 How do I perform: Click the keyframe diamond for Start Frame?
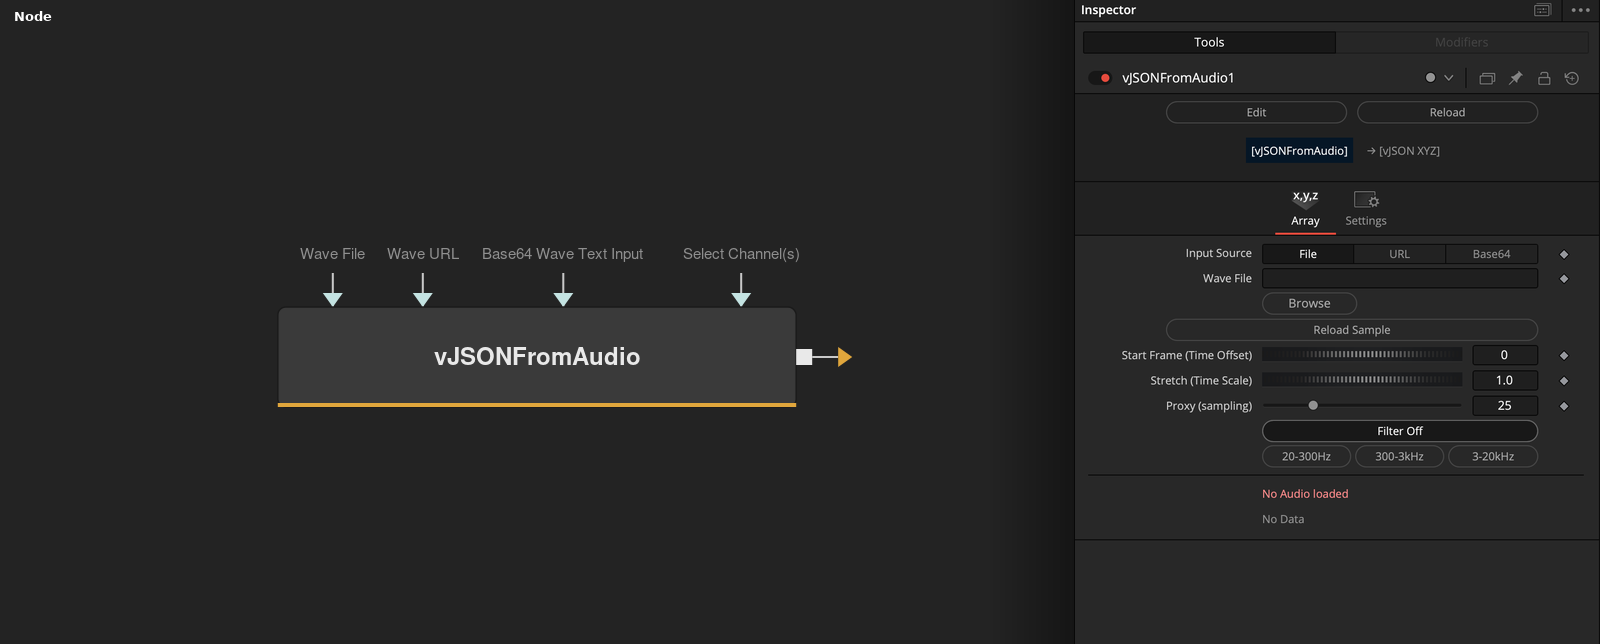(x=1564, y=355)
